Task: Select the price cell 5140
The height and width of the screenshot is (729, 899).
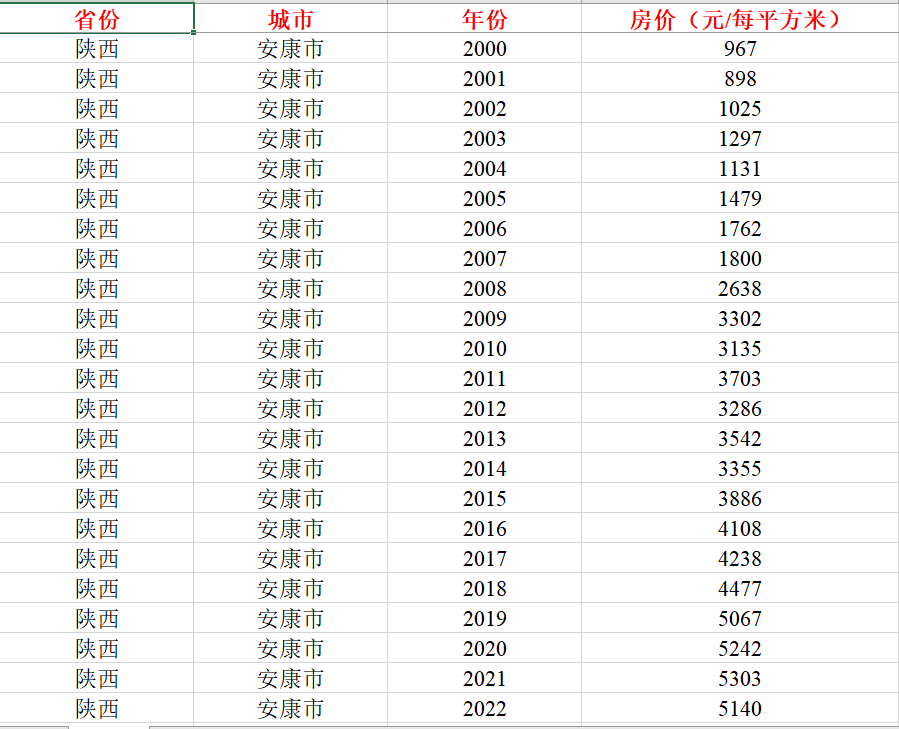Action: (x=740, y=708)
